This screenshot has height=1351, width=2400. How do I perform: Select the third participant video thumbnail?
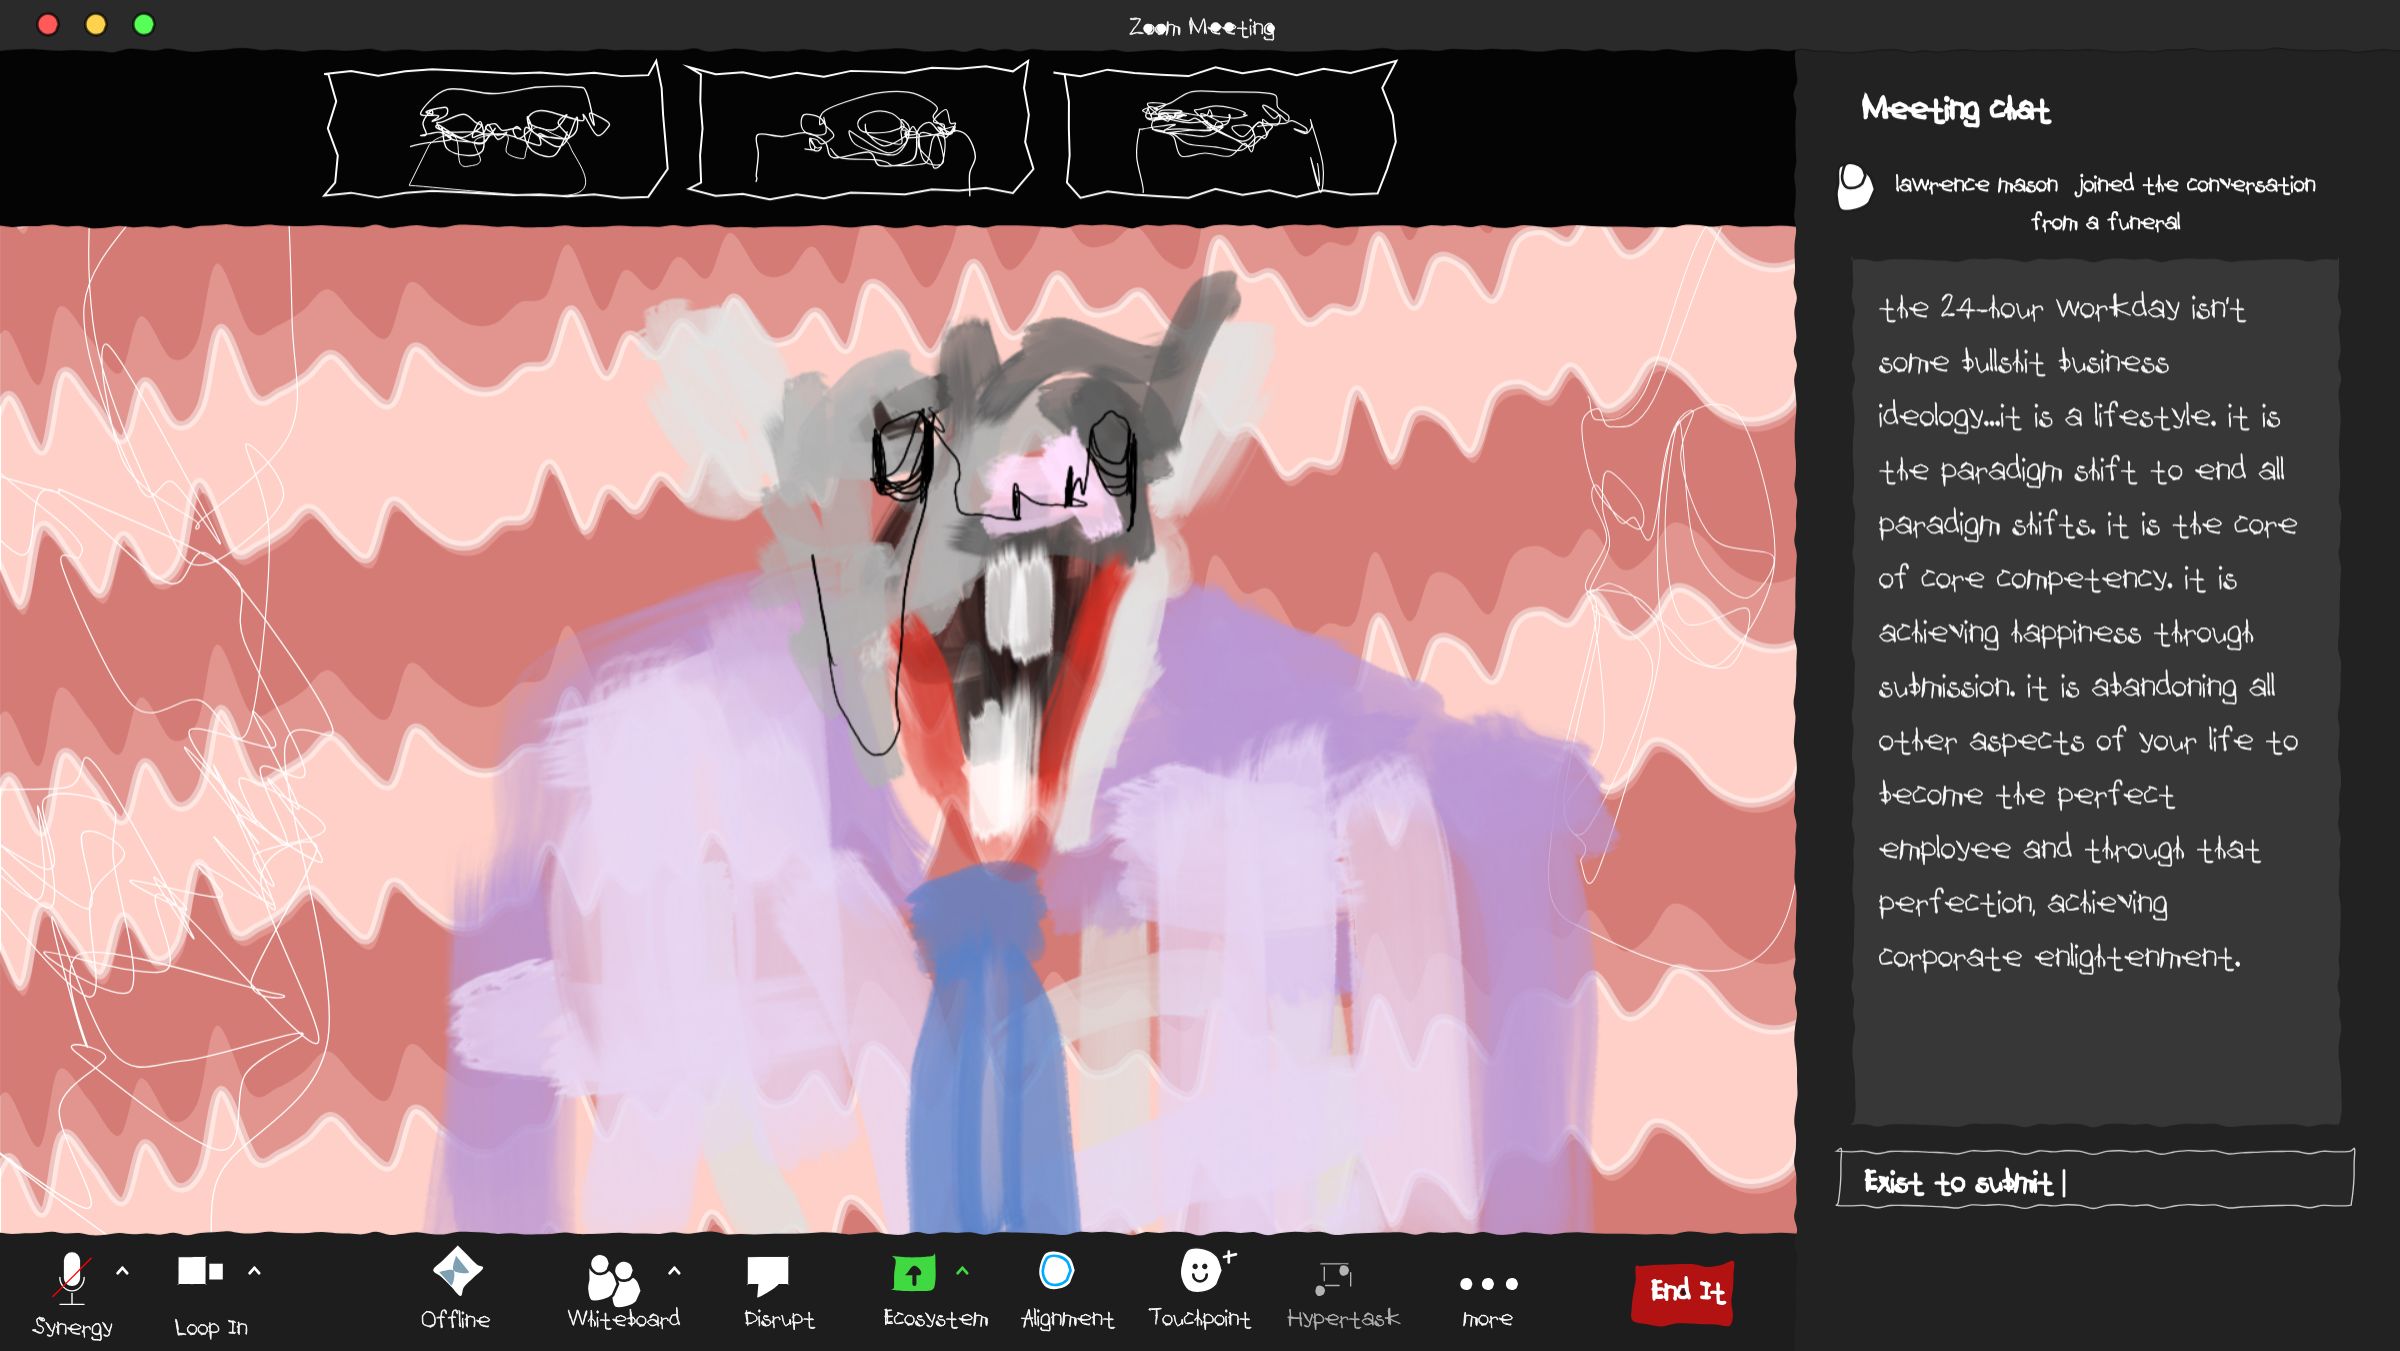1228,132
